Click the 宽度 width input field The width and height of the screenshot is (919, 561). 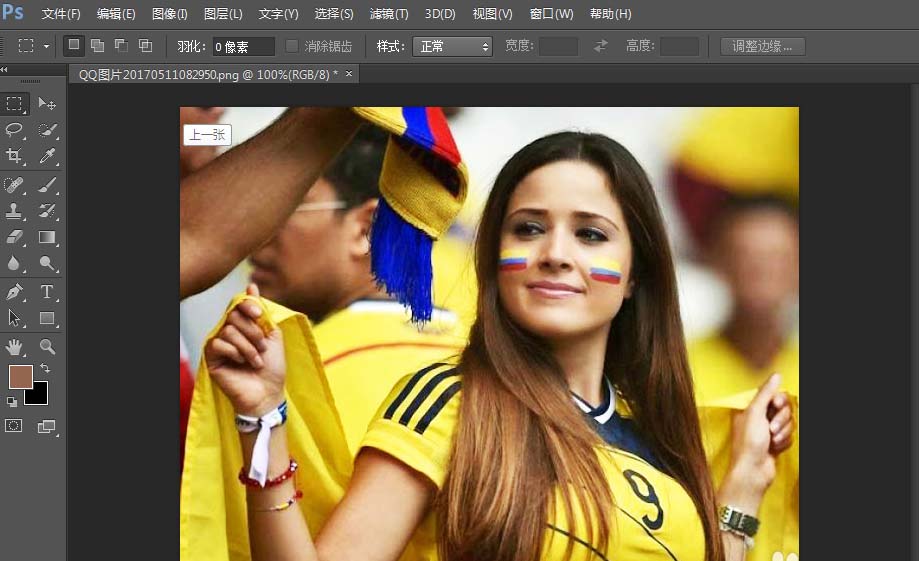click(x=559, y=46)
